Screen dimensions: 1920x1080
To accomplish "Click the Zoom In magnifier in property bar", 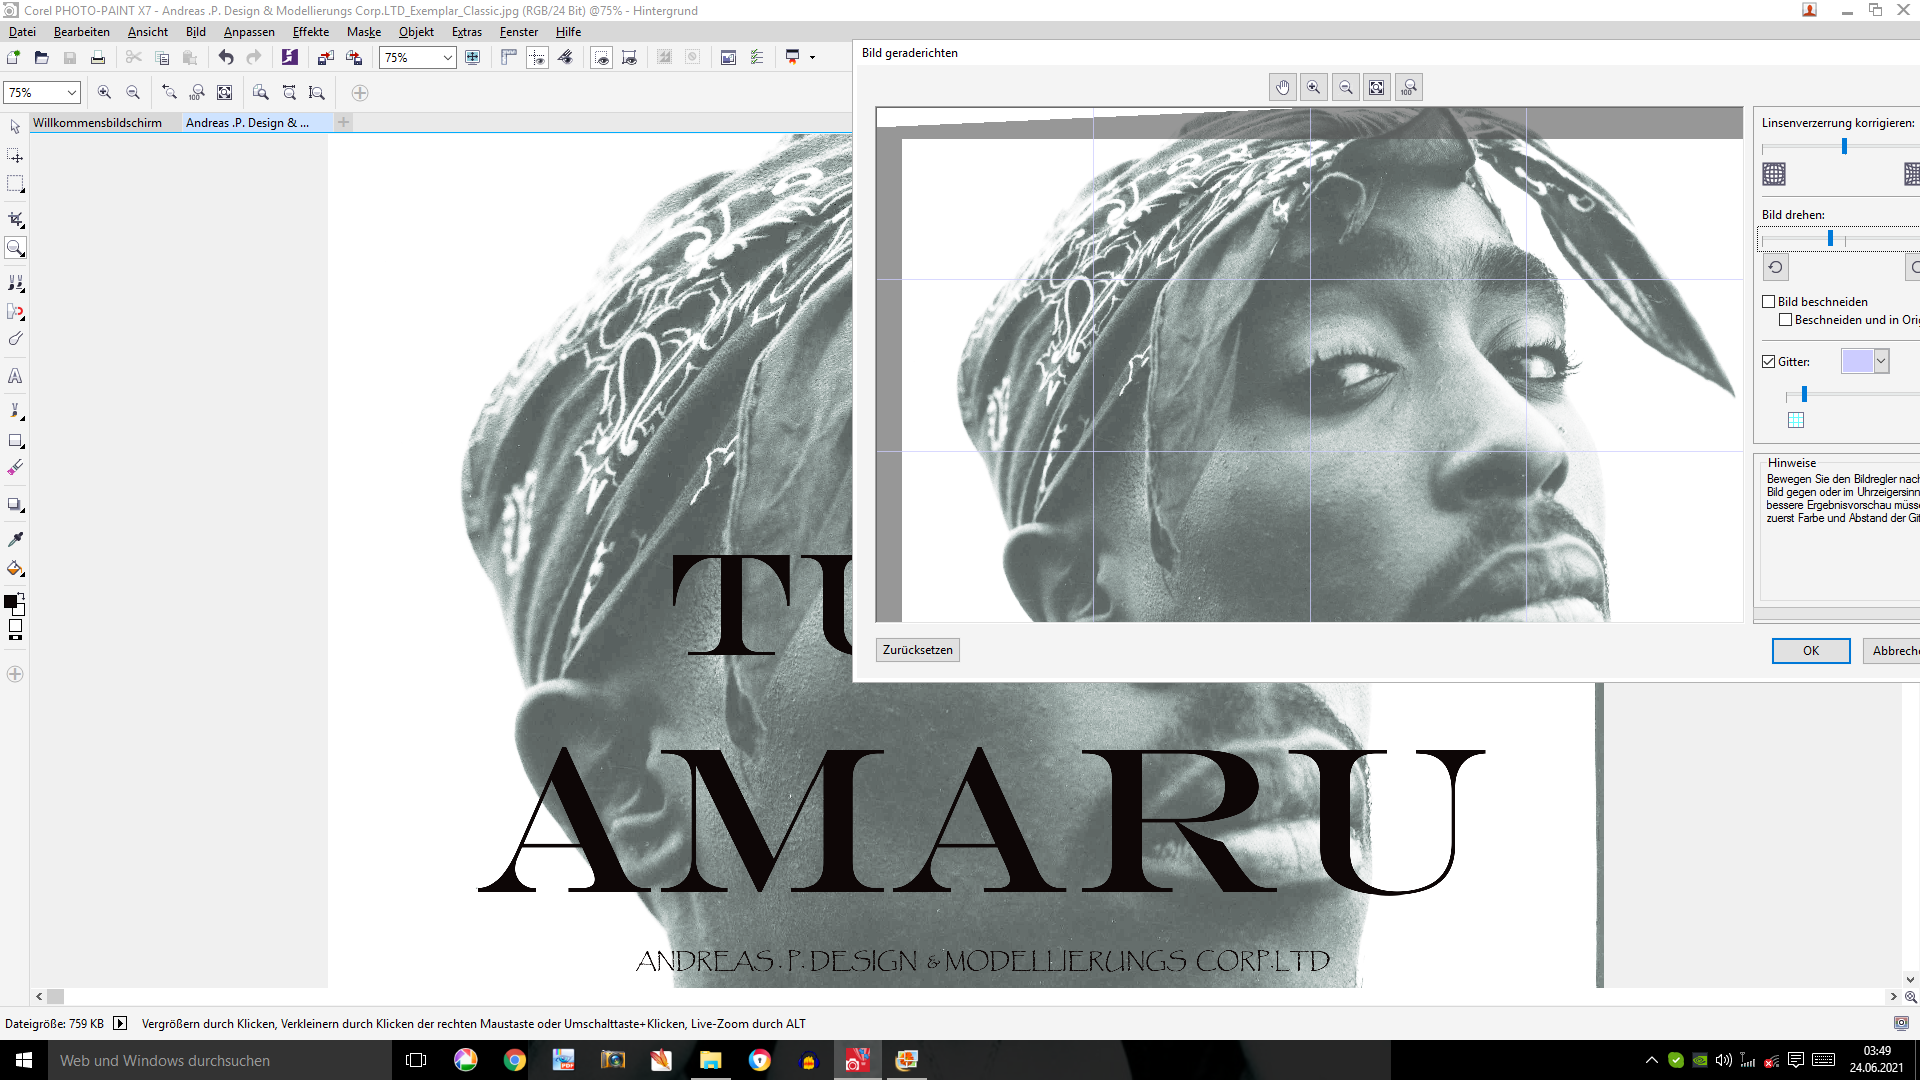I will coord(104,92).
